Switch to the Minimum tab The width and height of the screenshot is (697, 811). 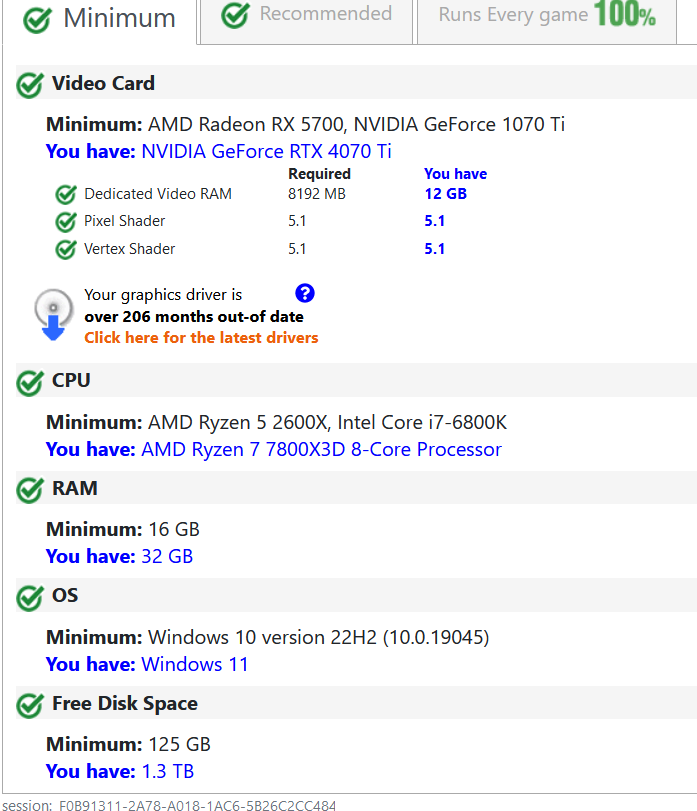(x=99, y=20)
